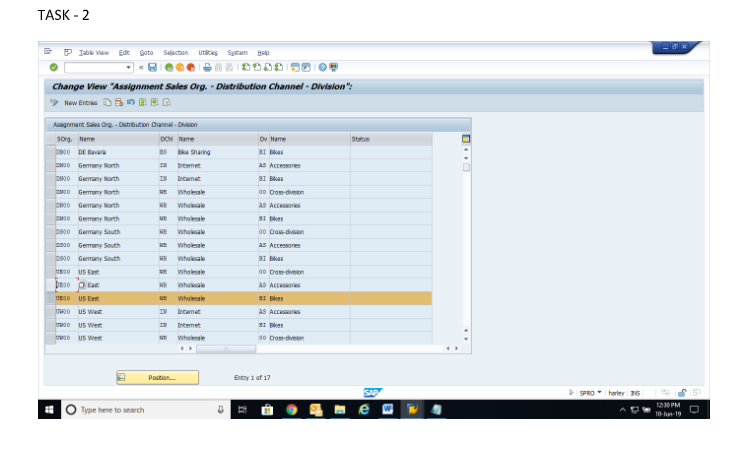
Task: Go to Previous Page icon
Action: [257, 68]
